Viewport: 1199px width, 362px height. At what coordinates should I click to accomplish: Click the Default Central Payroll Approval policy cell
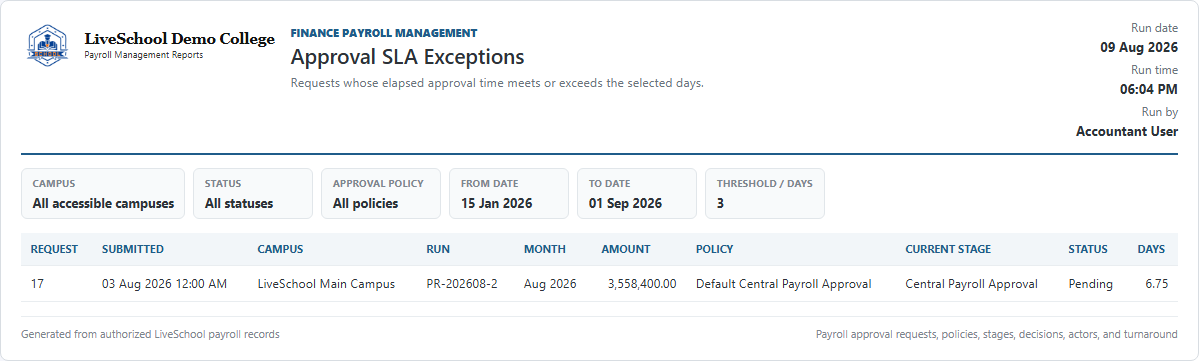784,284
